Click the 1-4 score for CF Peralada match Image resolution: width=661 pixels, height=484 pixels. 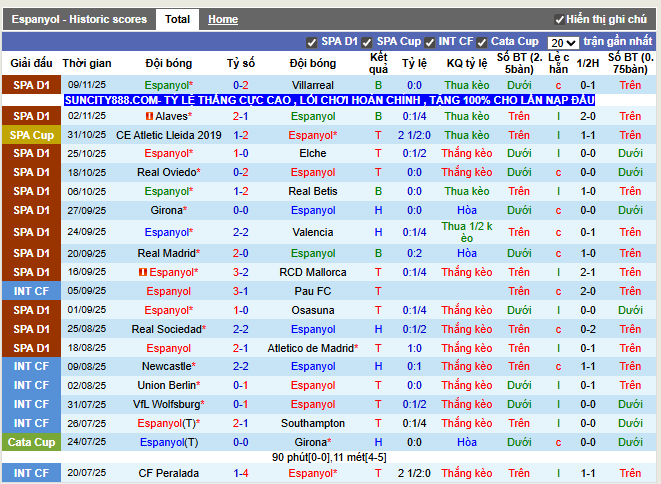tap(241, 473)
